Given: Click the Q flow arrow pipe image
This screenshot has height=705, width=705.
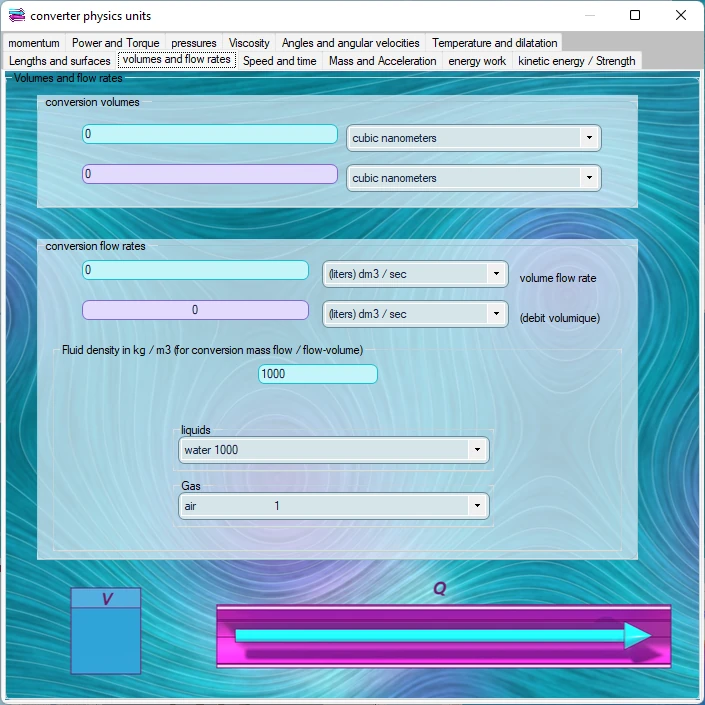Looking at the screenshot, I should coord(444,636).
